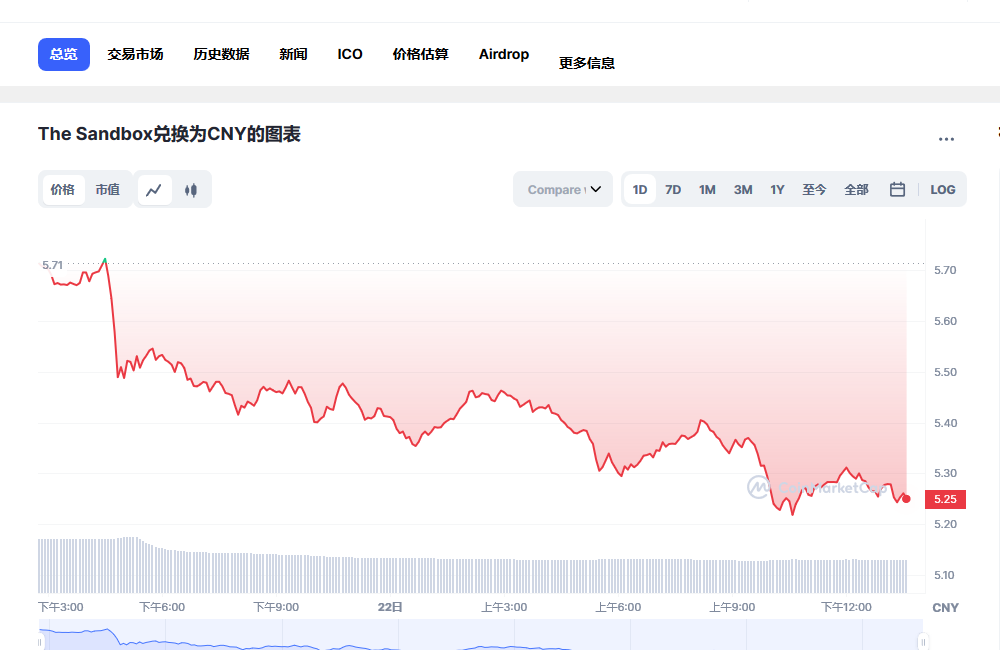This screenshot has height=650, width=1000.
Task: Click the red current price point marker
Action: [x=906, y=499]
